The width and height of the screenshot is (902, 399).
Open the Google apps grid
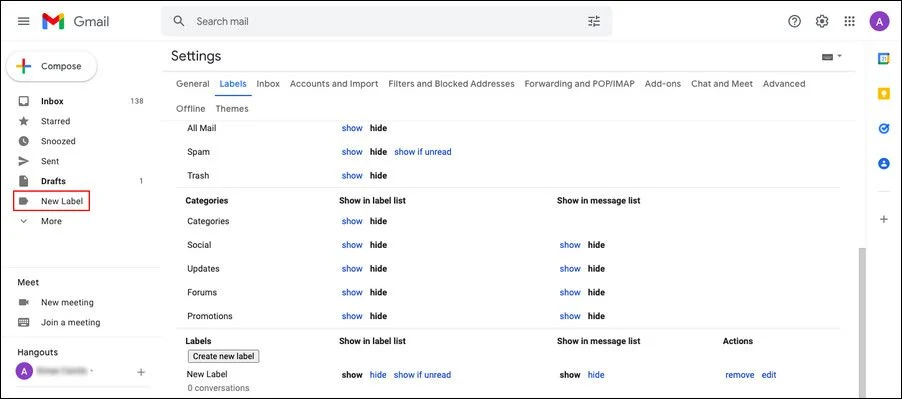[850, 21]
